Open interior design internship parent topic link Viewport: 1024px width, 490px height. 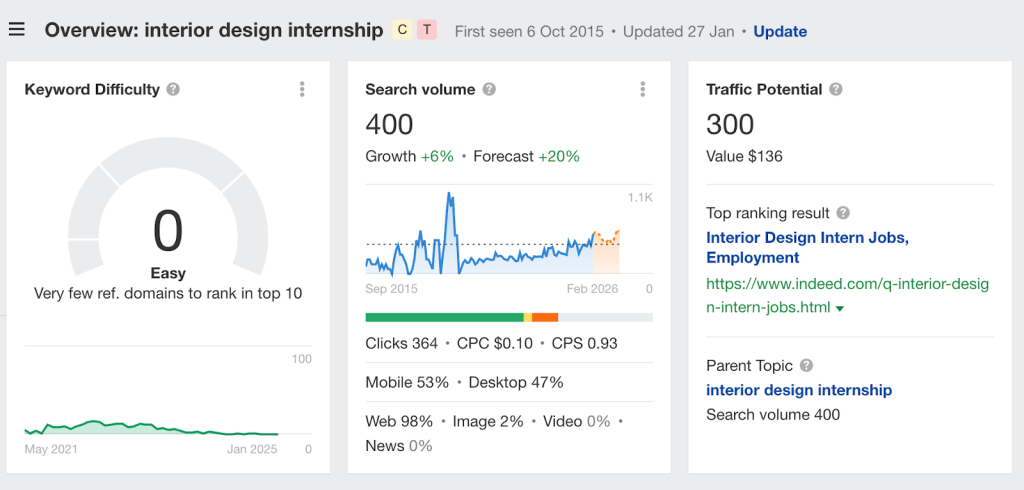click(x=799, y=390)
